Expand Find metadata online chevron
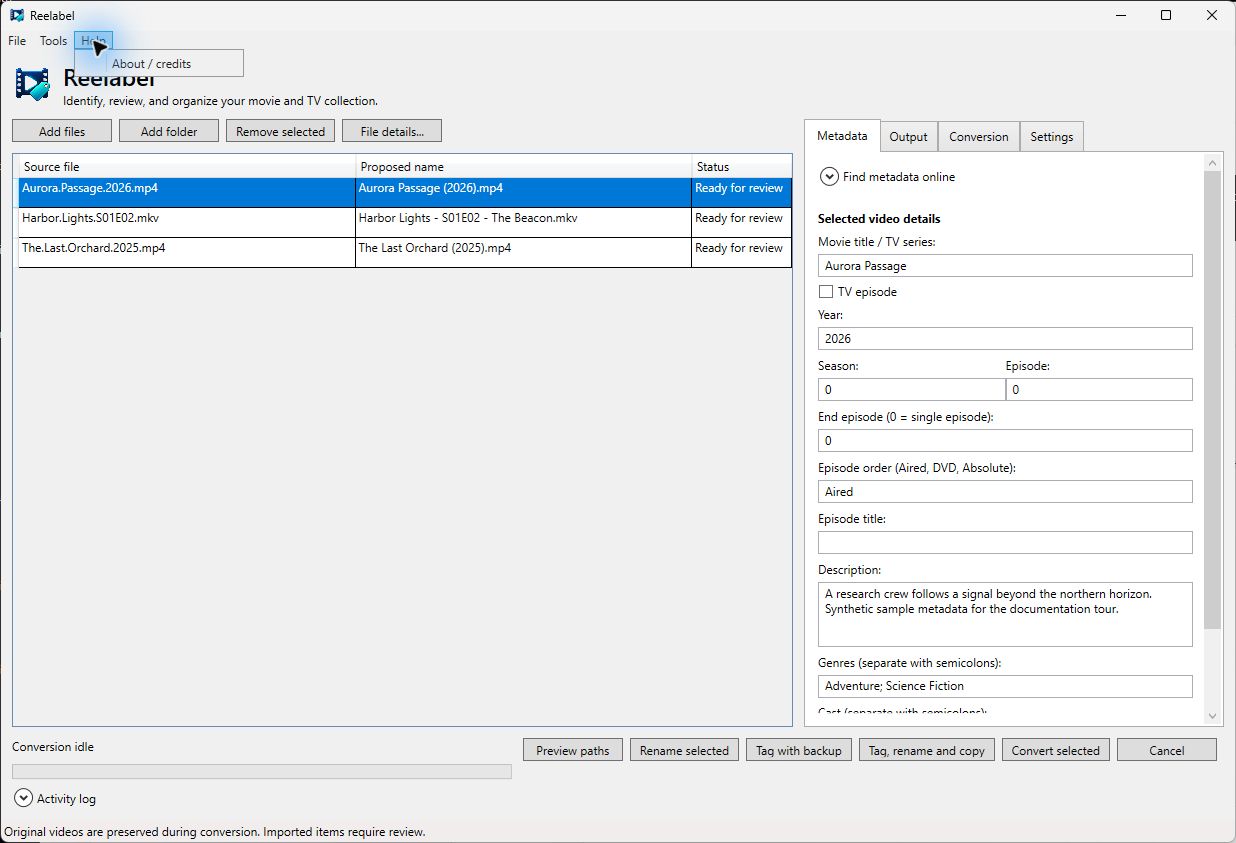The image size is (1236, 843). point(829,177)
